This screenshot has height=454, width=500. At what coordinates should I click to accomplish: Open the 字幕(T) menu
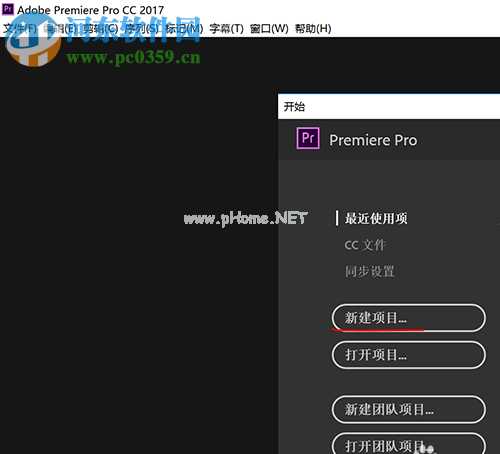pyautogui.click(x=227, y=29)
